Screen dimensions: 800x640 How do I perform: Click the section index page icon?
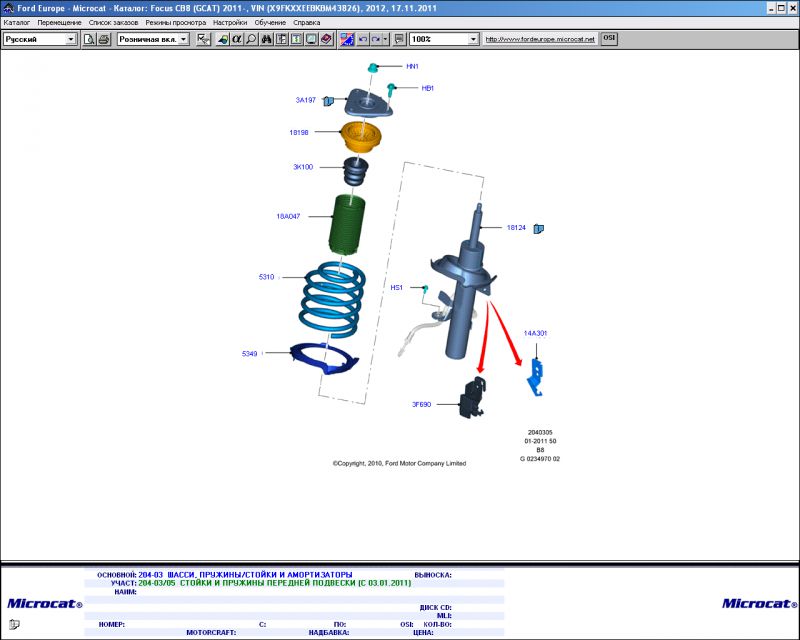282,39
